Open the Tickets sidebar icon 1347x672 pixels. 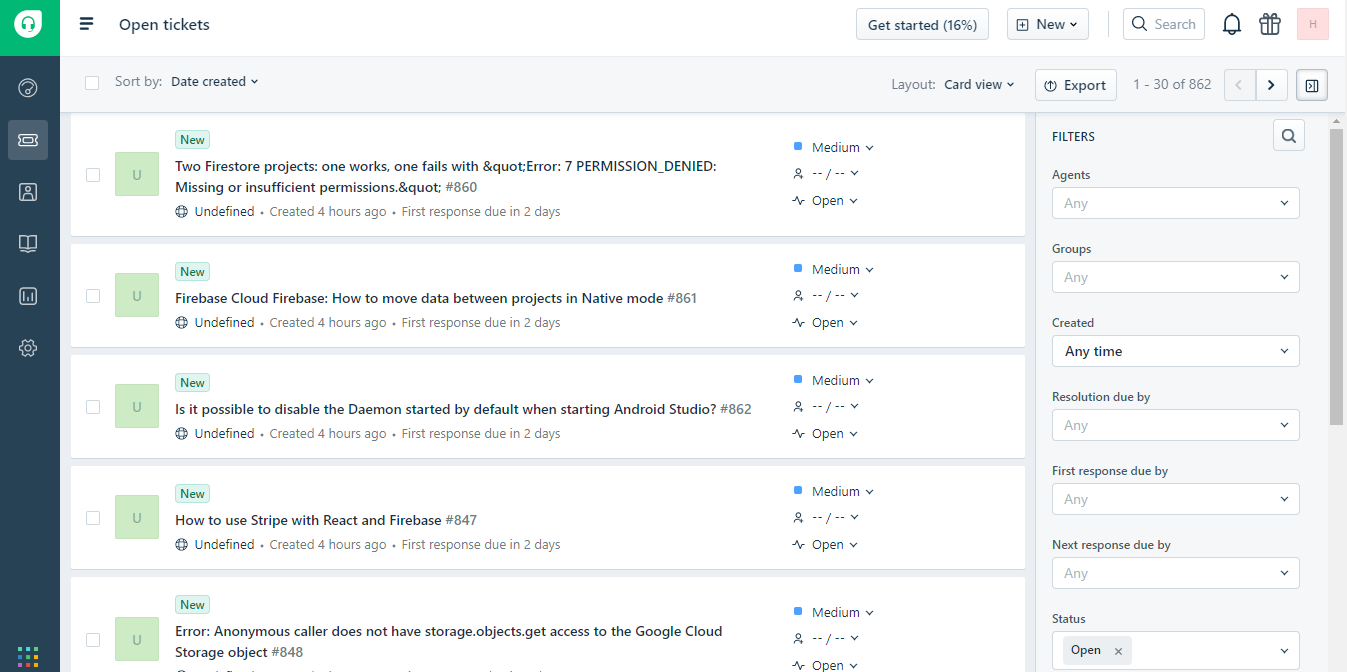click(x=28, y=140)
